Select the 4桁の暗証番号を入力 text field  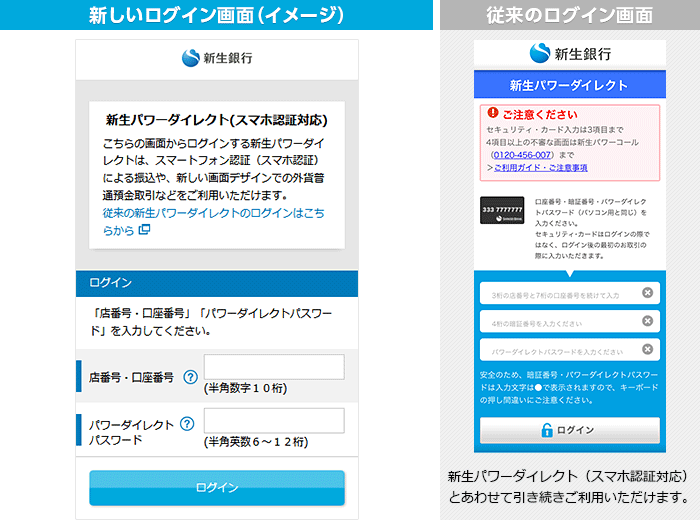tap(557, 321)
